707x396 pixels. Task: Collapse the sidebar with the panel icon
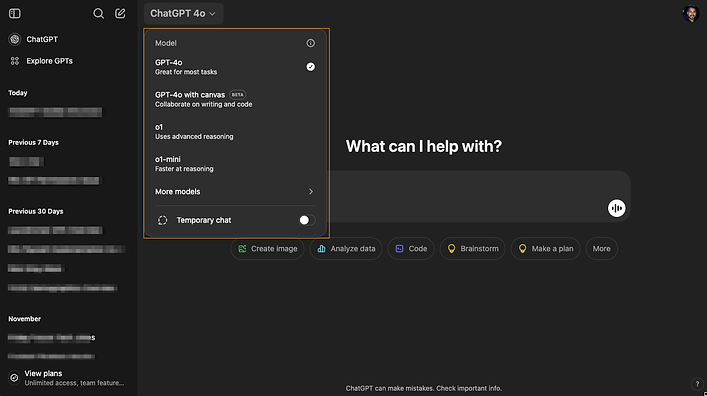click(14, 14)
